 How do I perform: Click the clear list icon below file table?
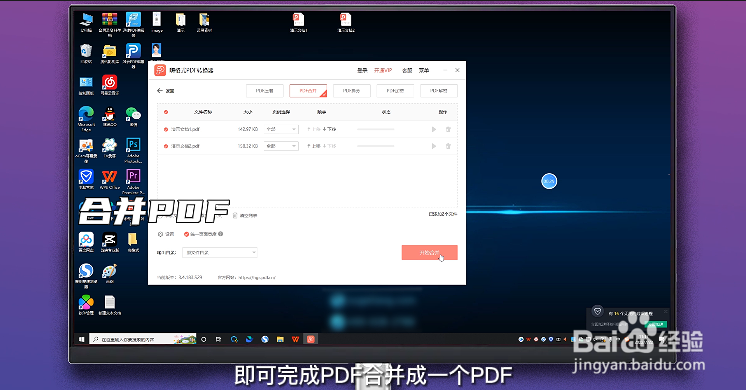point(235,215)
